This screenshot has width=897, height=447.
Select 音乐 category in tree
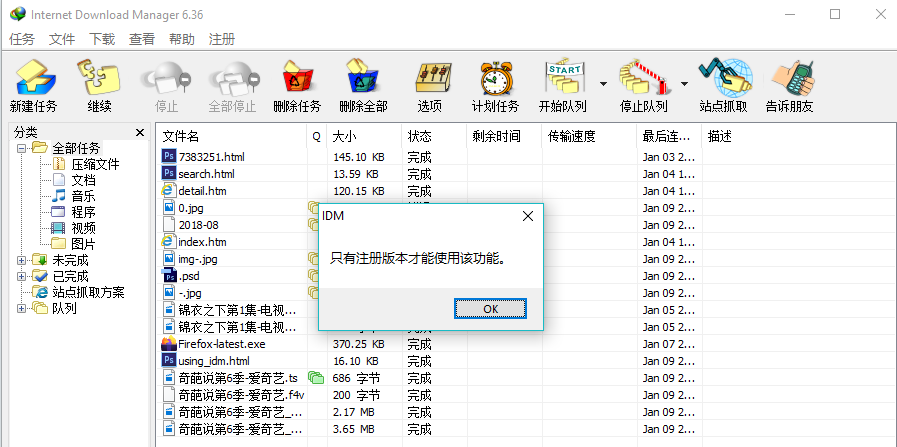coord(84,197)
